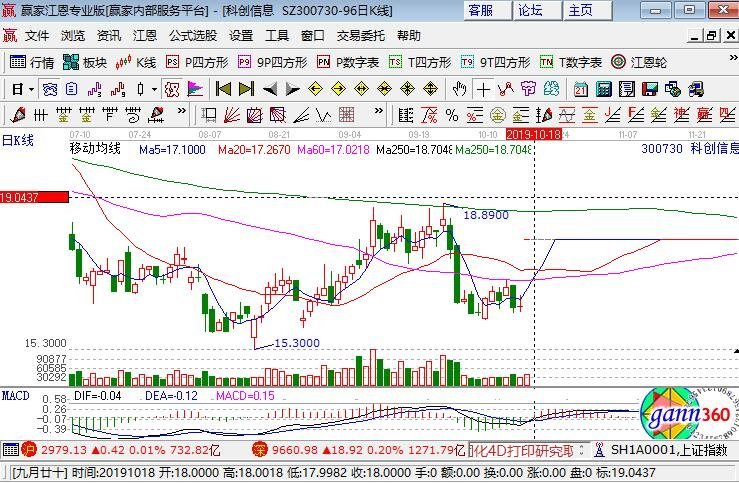Open the P数字表 tool
This screenshot has width=739, height=483.
click(x=348, y=62)
